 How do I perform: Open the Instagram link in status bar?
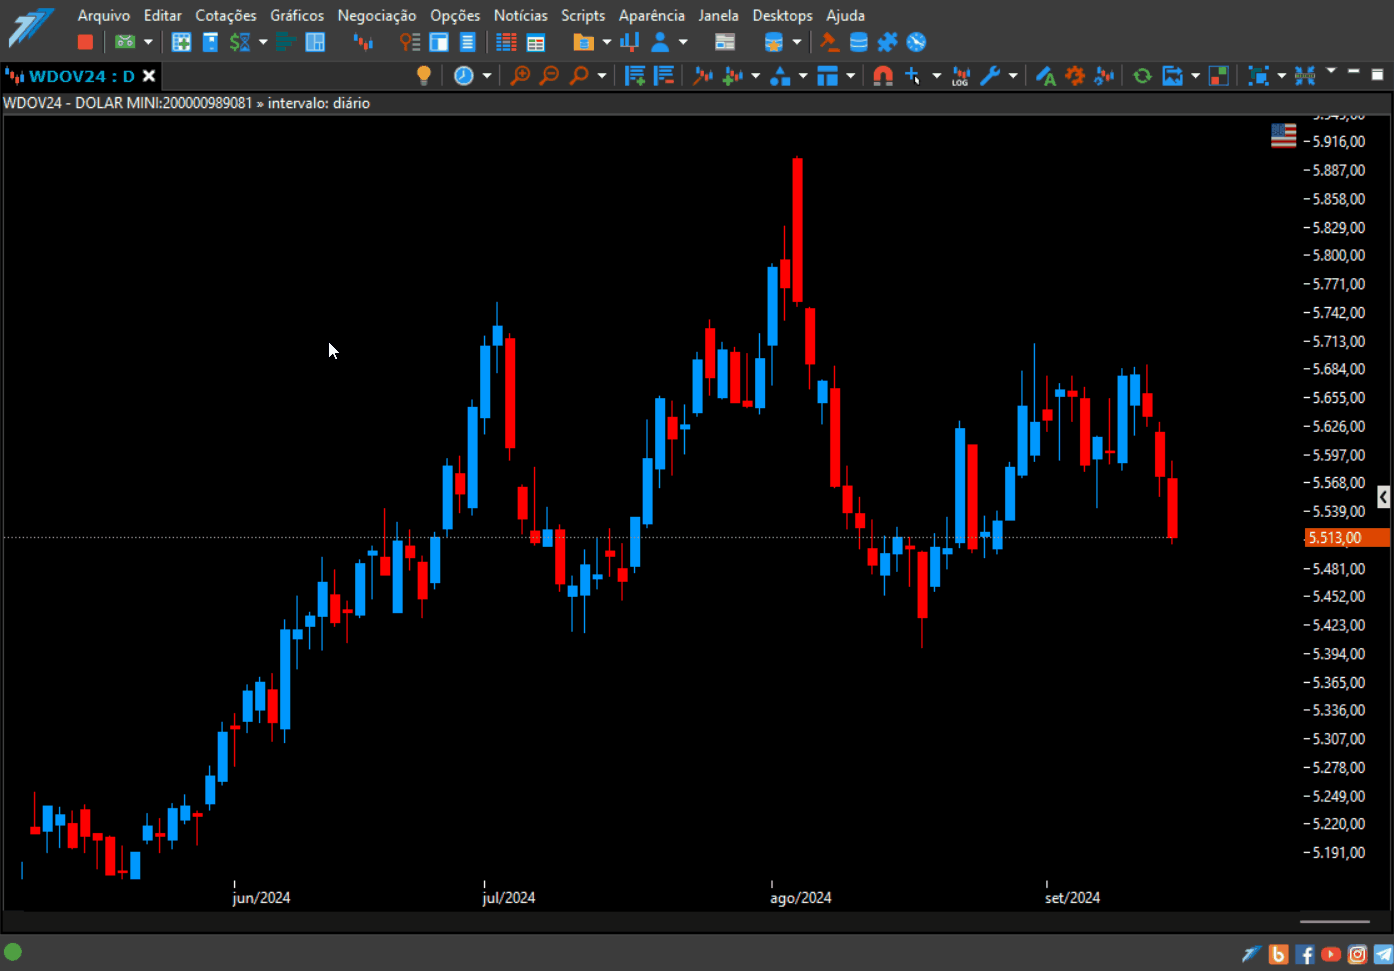pyautogui.click(x=1357, y=954)
